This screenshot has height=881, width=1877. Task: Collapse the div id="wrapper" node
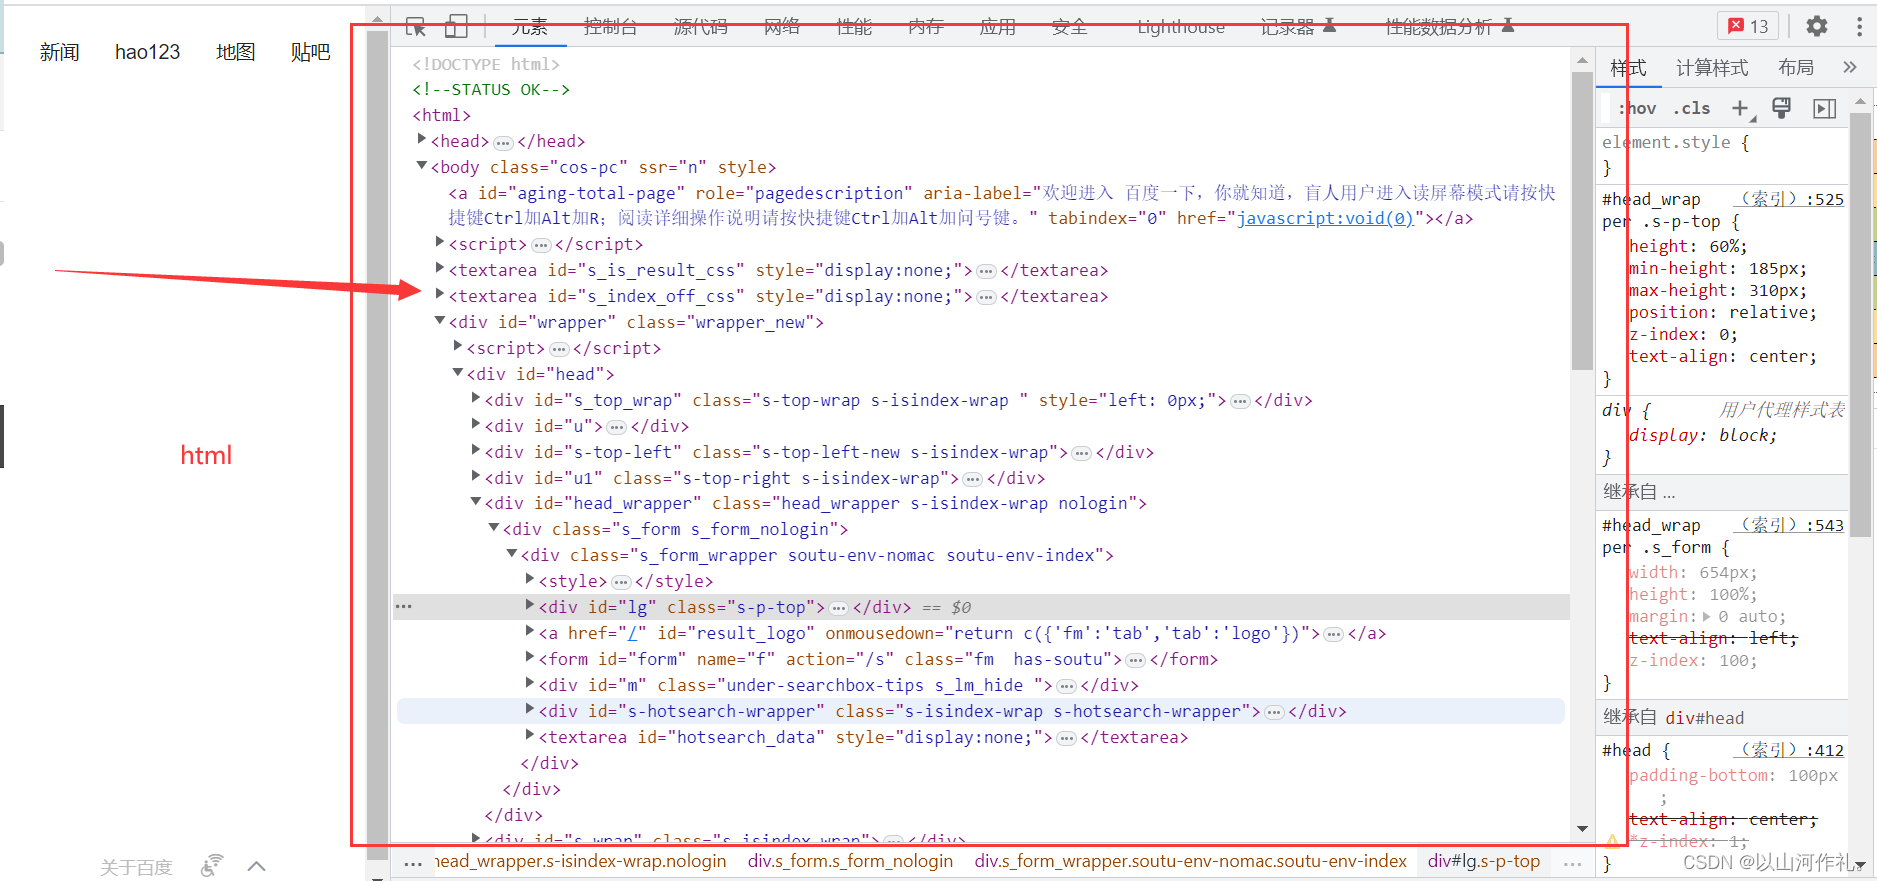(x=440, y=321)
